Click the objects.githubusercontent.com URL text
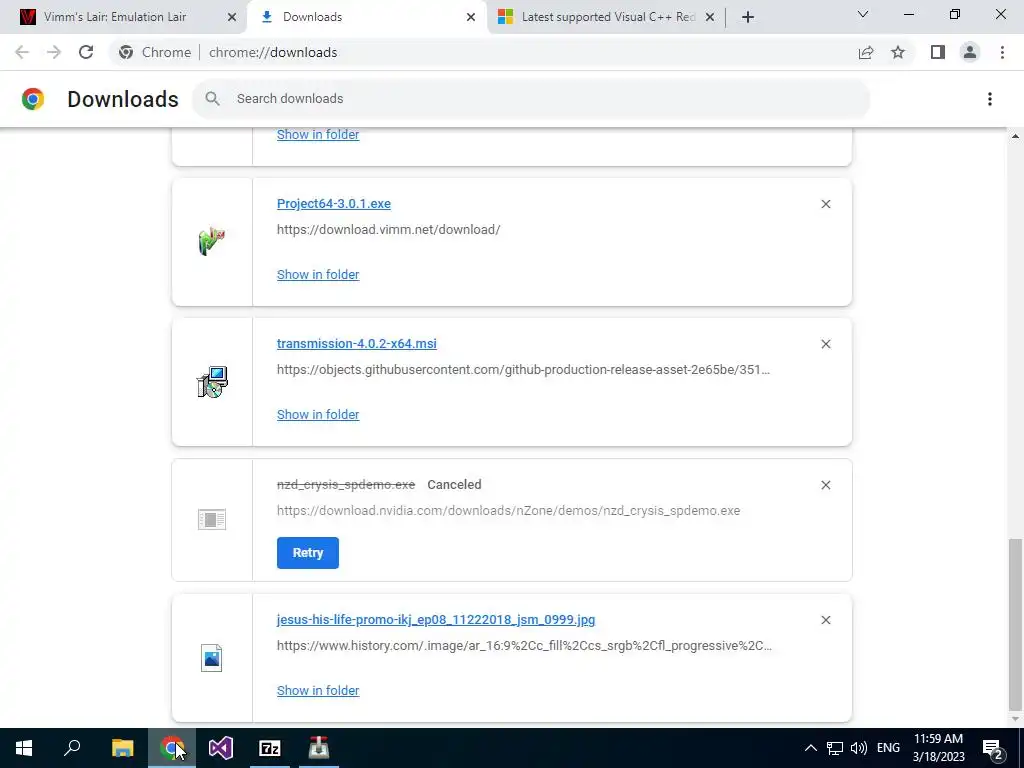This screenshot has height=768, width=1024. click(523, 370)
